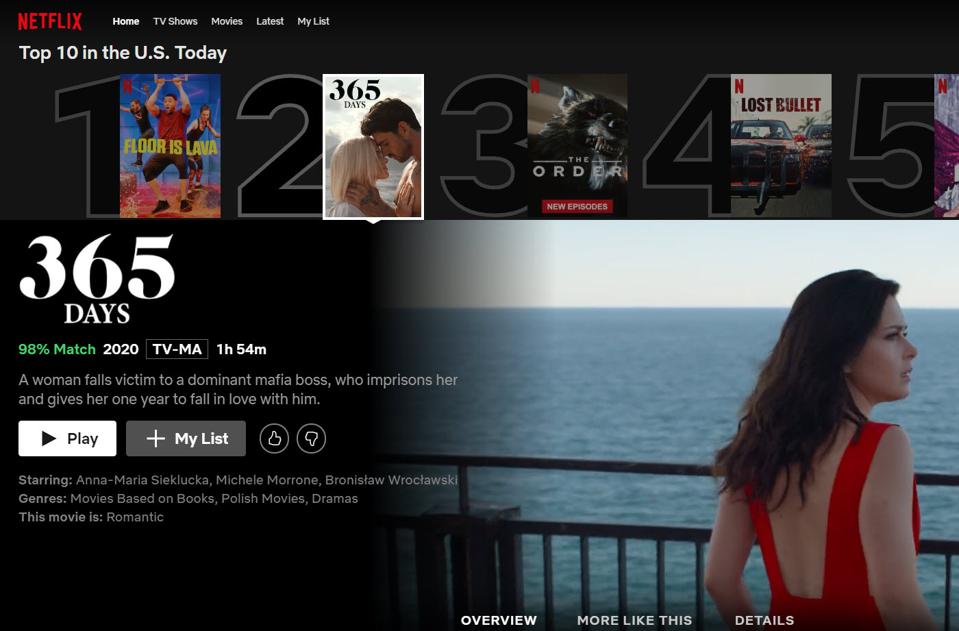This screenshot has width=959, height=631.
Task: Open Polish Movies genre link
Action: [263, 498]
